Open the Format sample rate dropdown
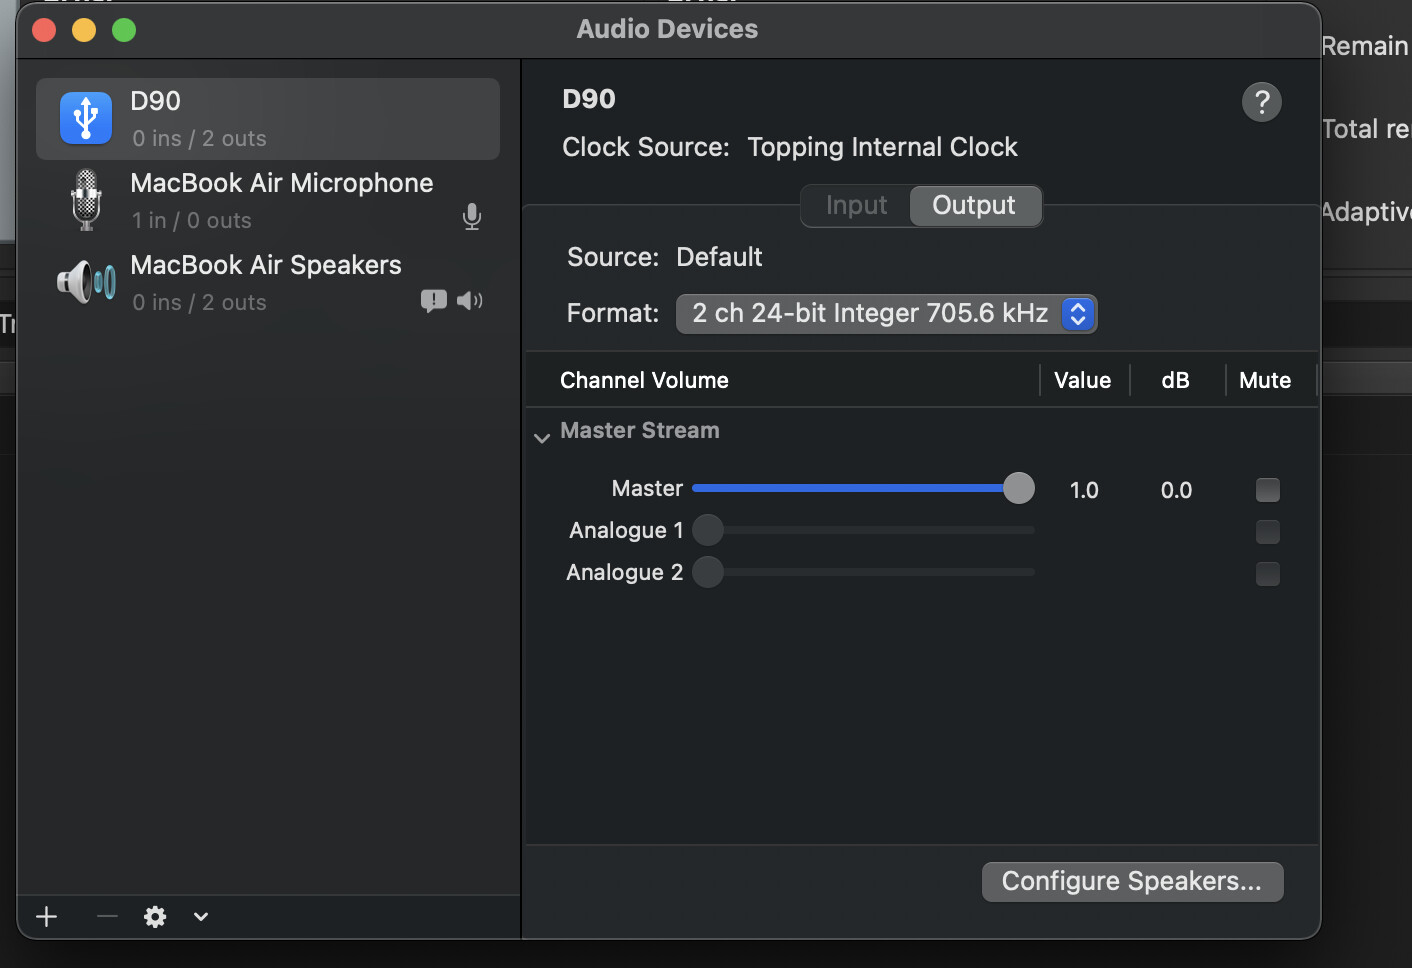This screenshot has width=1412, height=968. tap(886, 314)
